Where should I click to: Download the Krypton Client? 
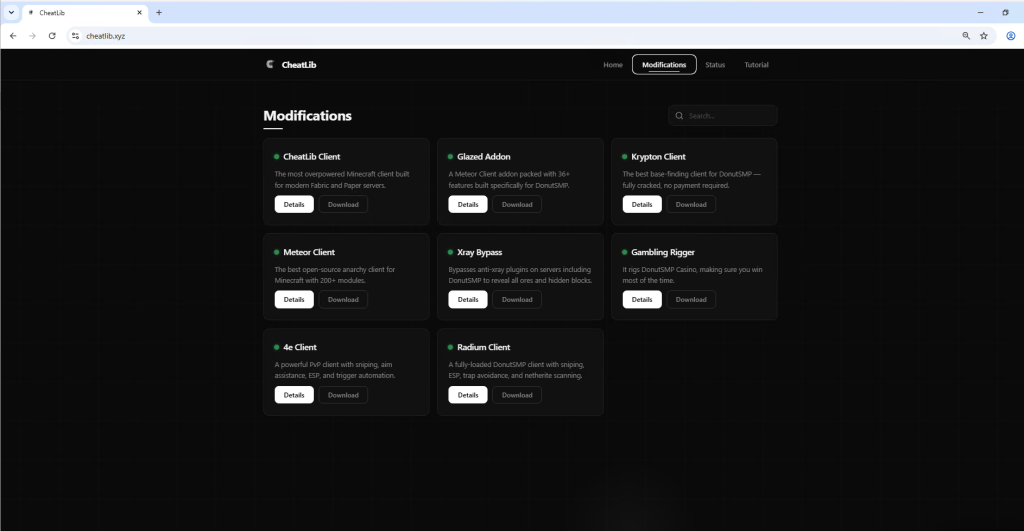click(x=691, y=204)
